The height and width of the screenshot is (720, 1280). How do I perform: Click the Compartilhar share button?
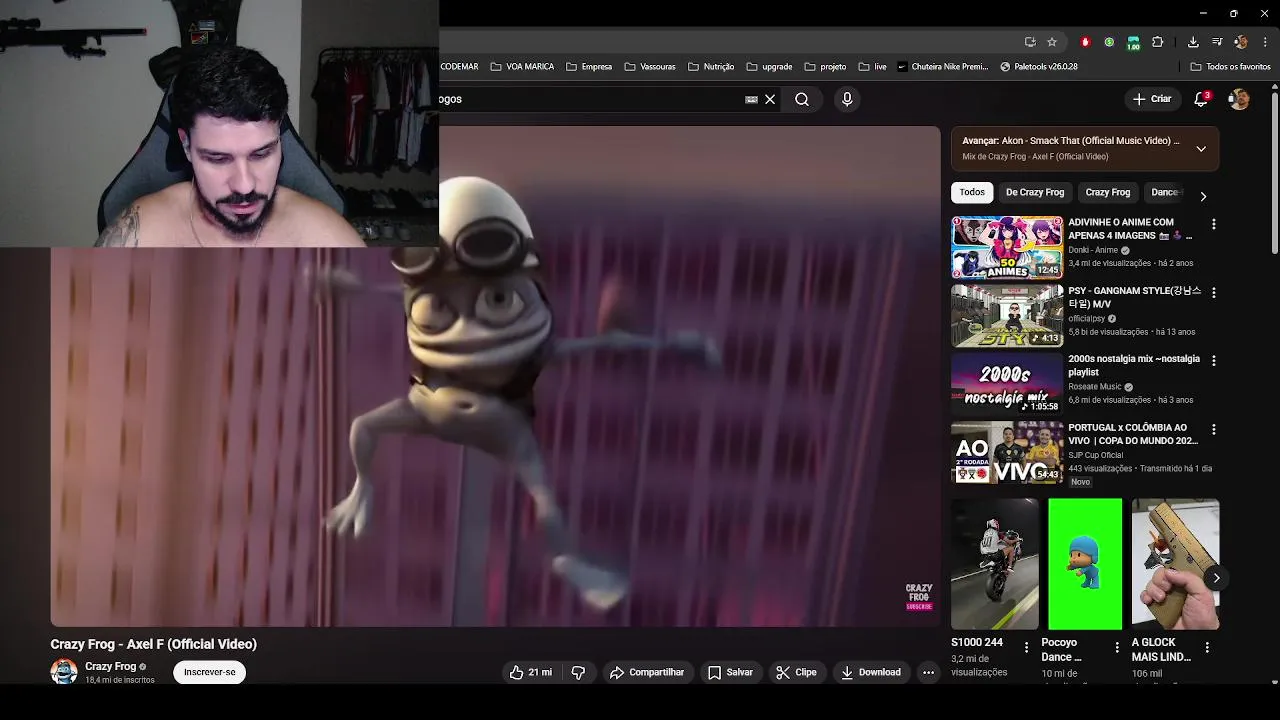(647, 672)
